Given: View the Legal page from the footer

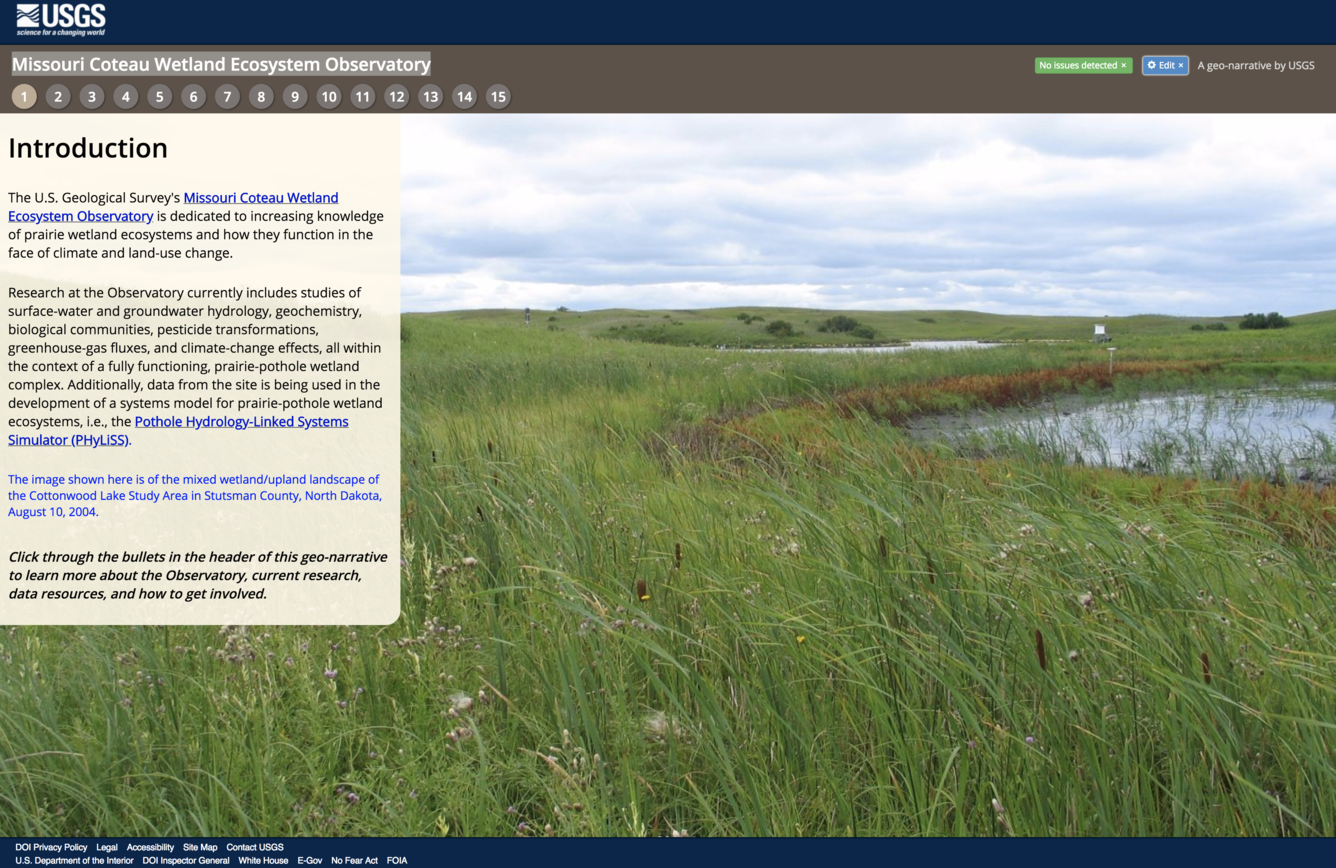Looking at the screenshot, I should [107, 847].
